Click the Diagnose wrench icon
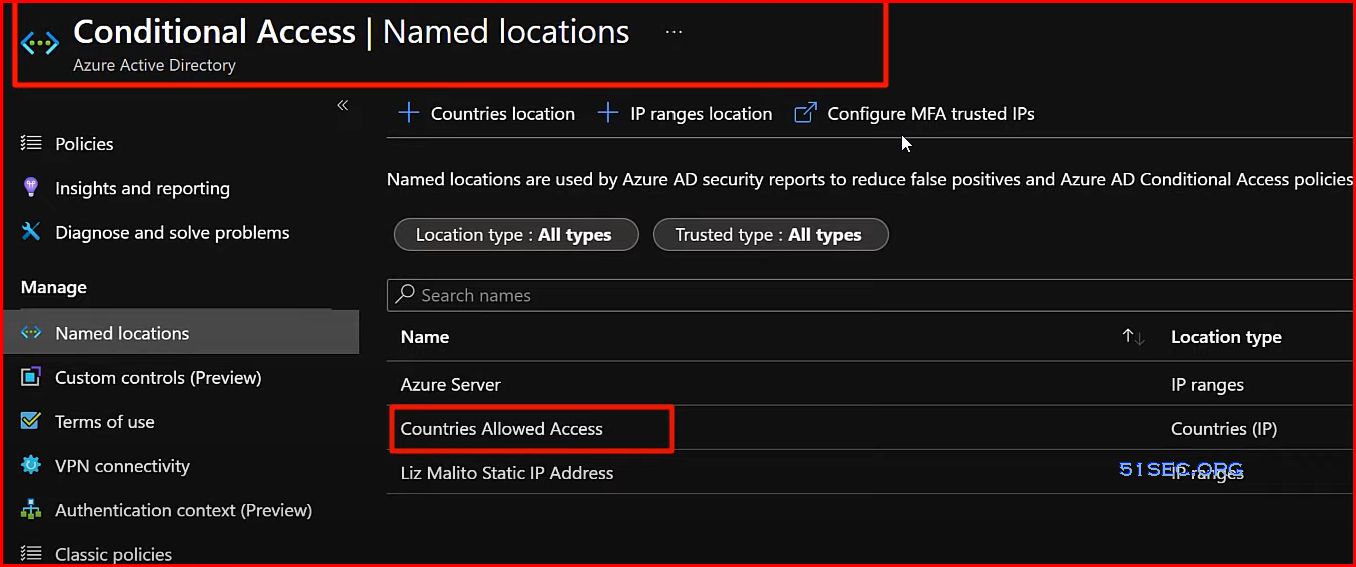 pyautogui.click(x=31, y=232)
